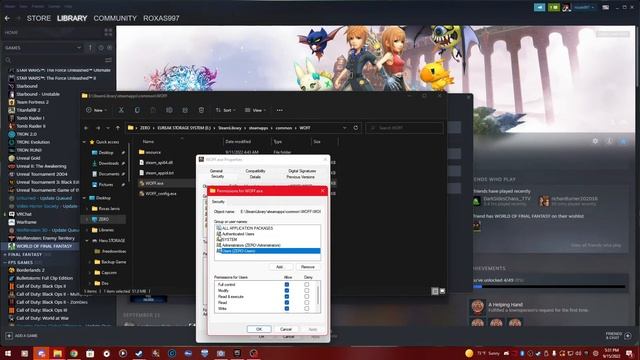Open the Steam Store tab
The image size is (640, 360).
pyautogui.click(x=39, y=18)
